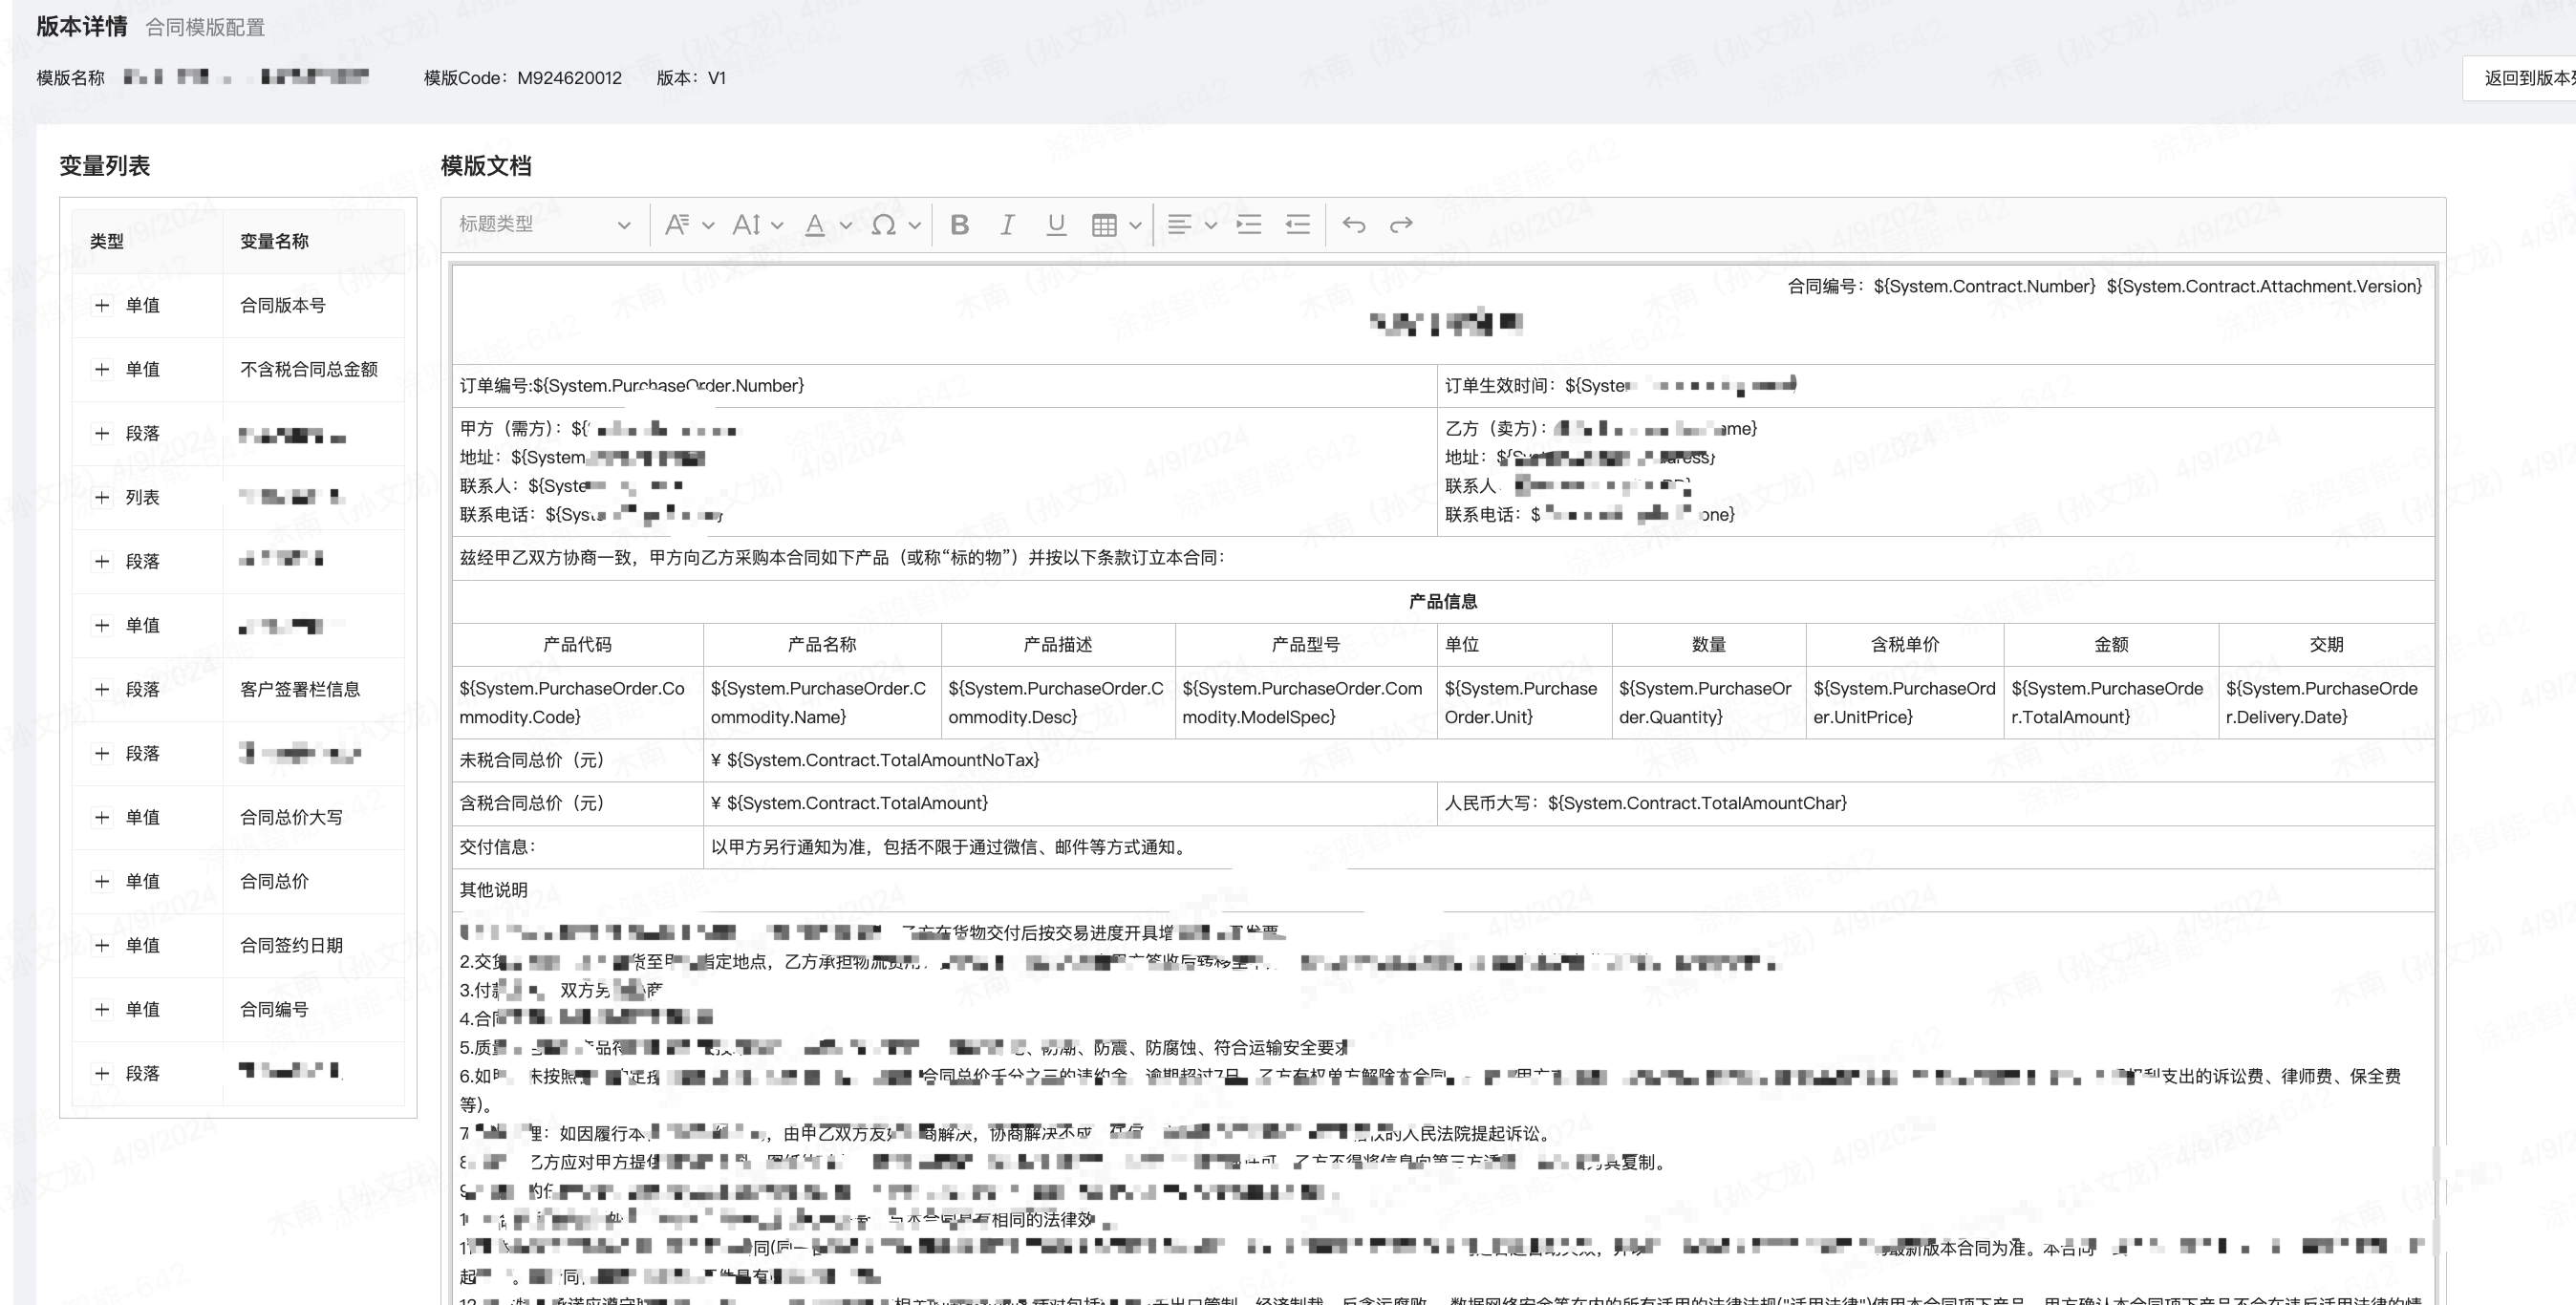
Task: Expand the 合同总价大写 variable row
Action: click(x=102, y=817)
